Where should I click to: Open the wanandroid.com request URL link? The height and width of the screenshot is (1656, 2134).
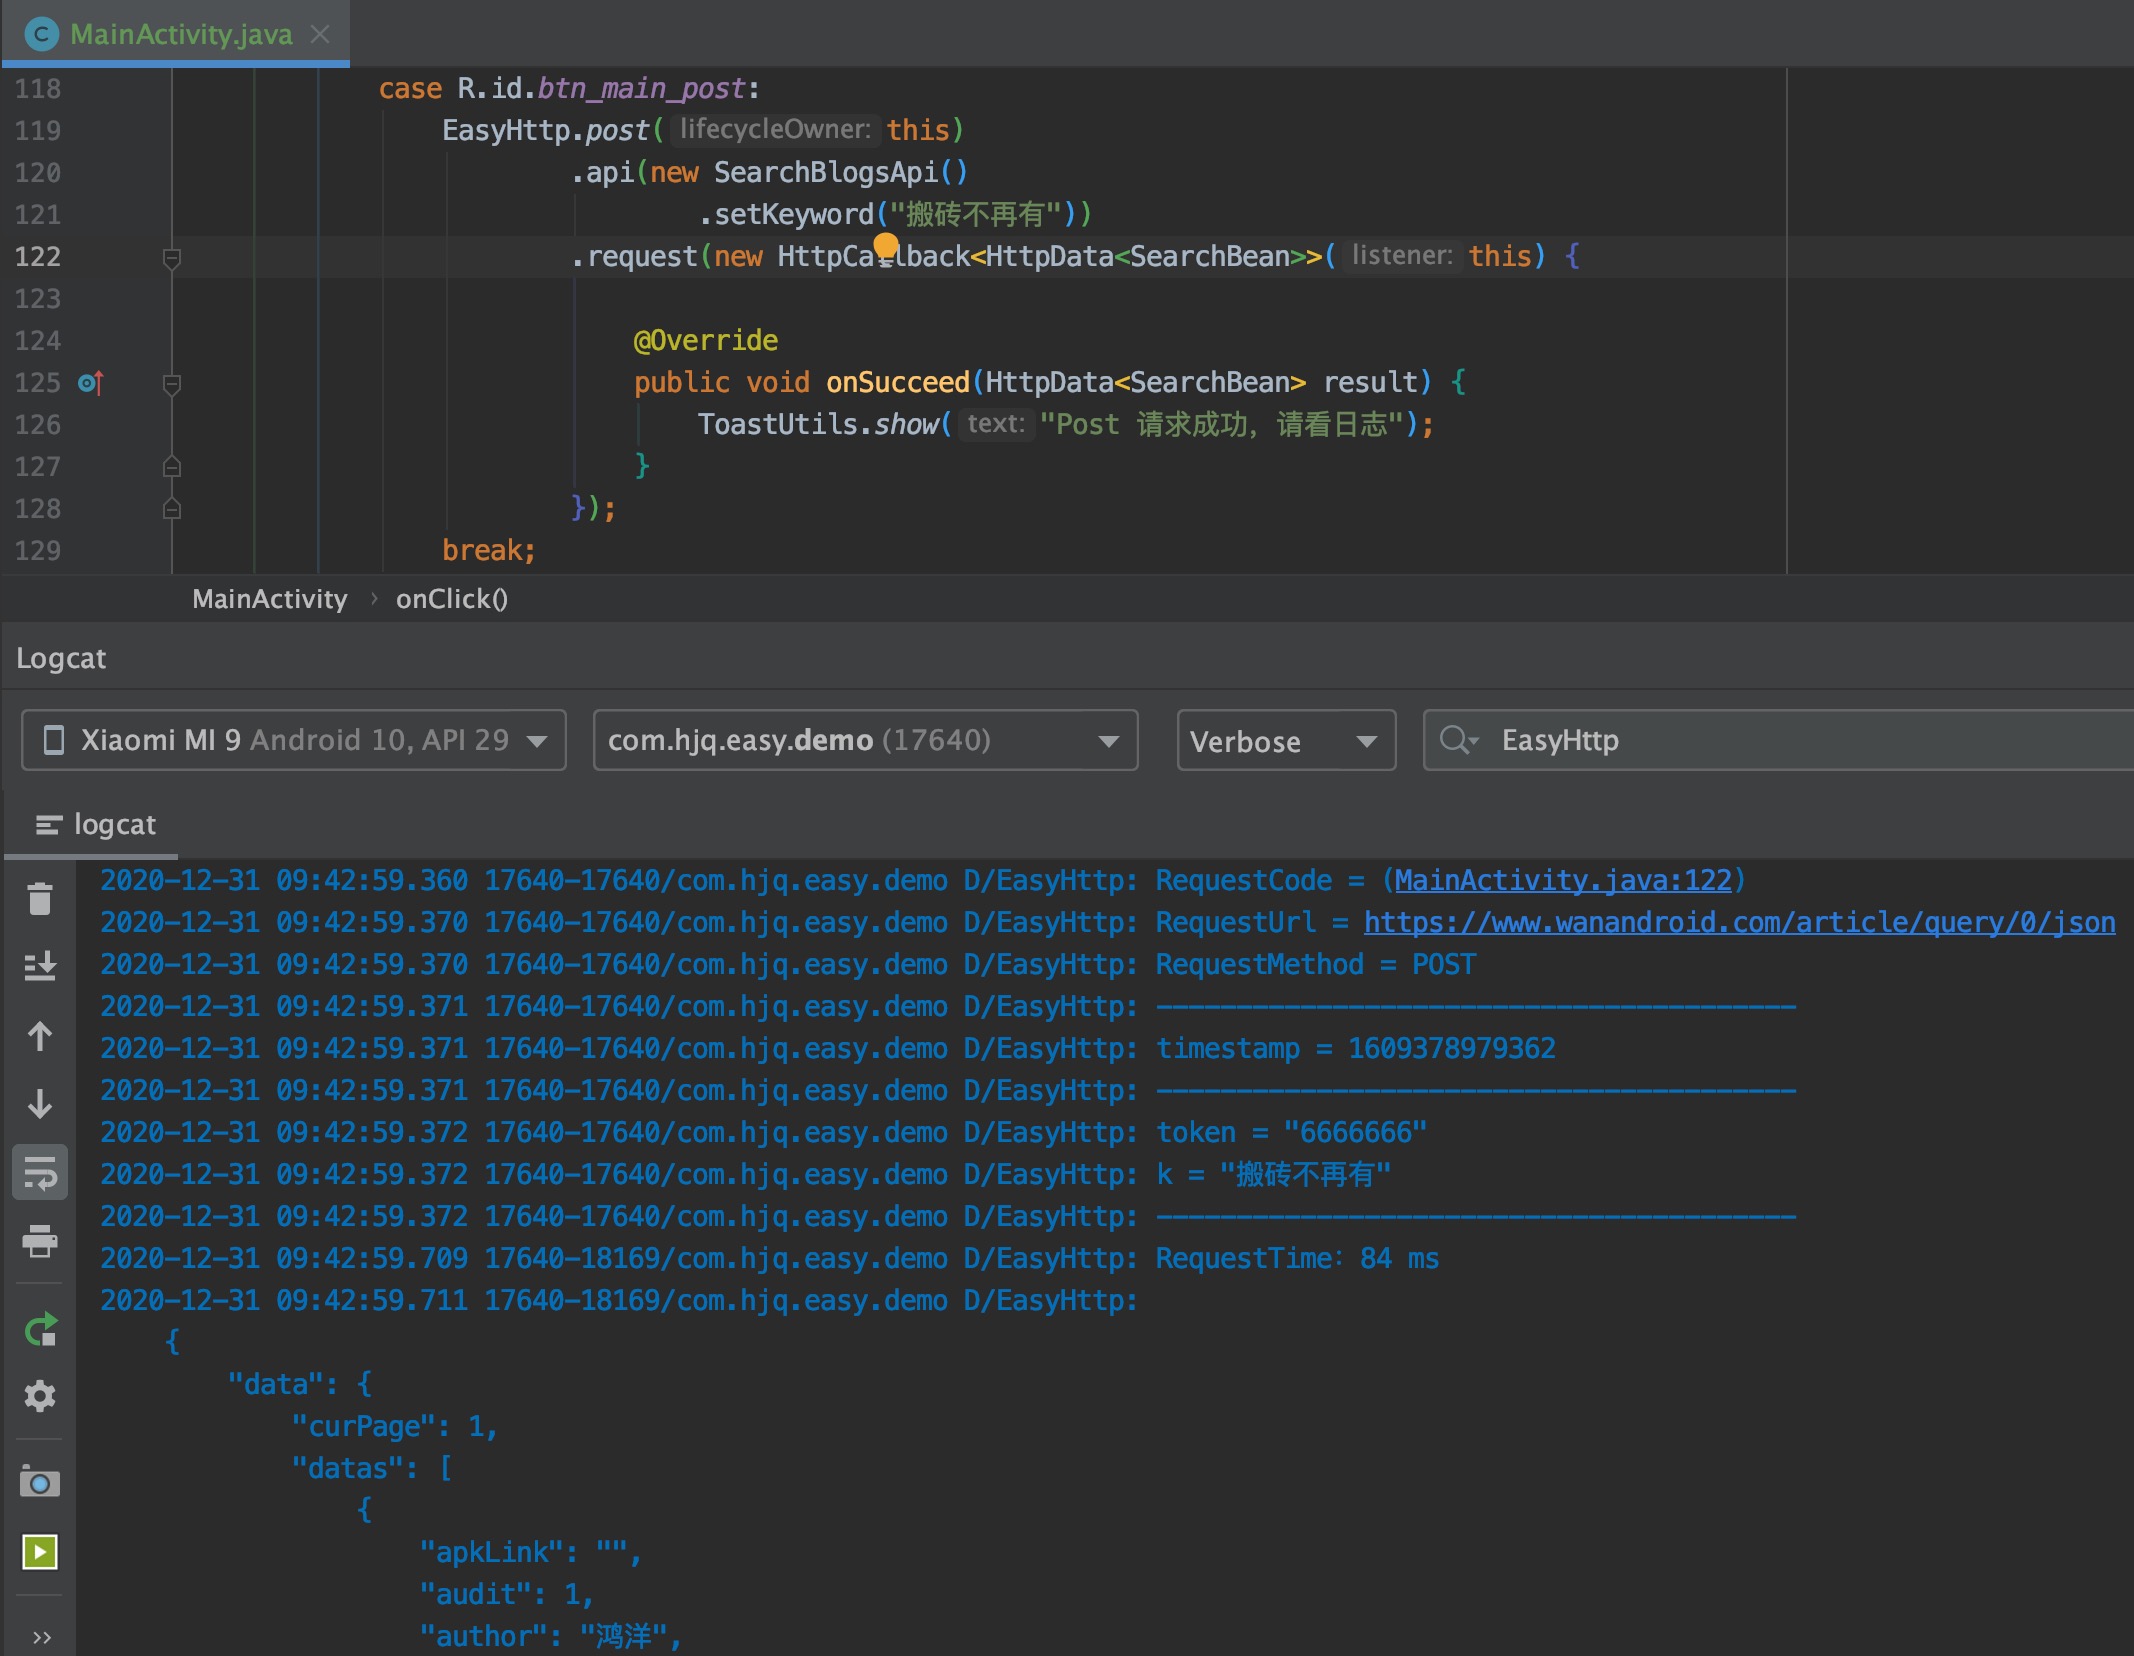coord(1738,922)
